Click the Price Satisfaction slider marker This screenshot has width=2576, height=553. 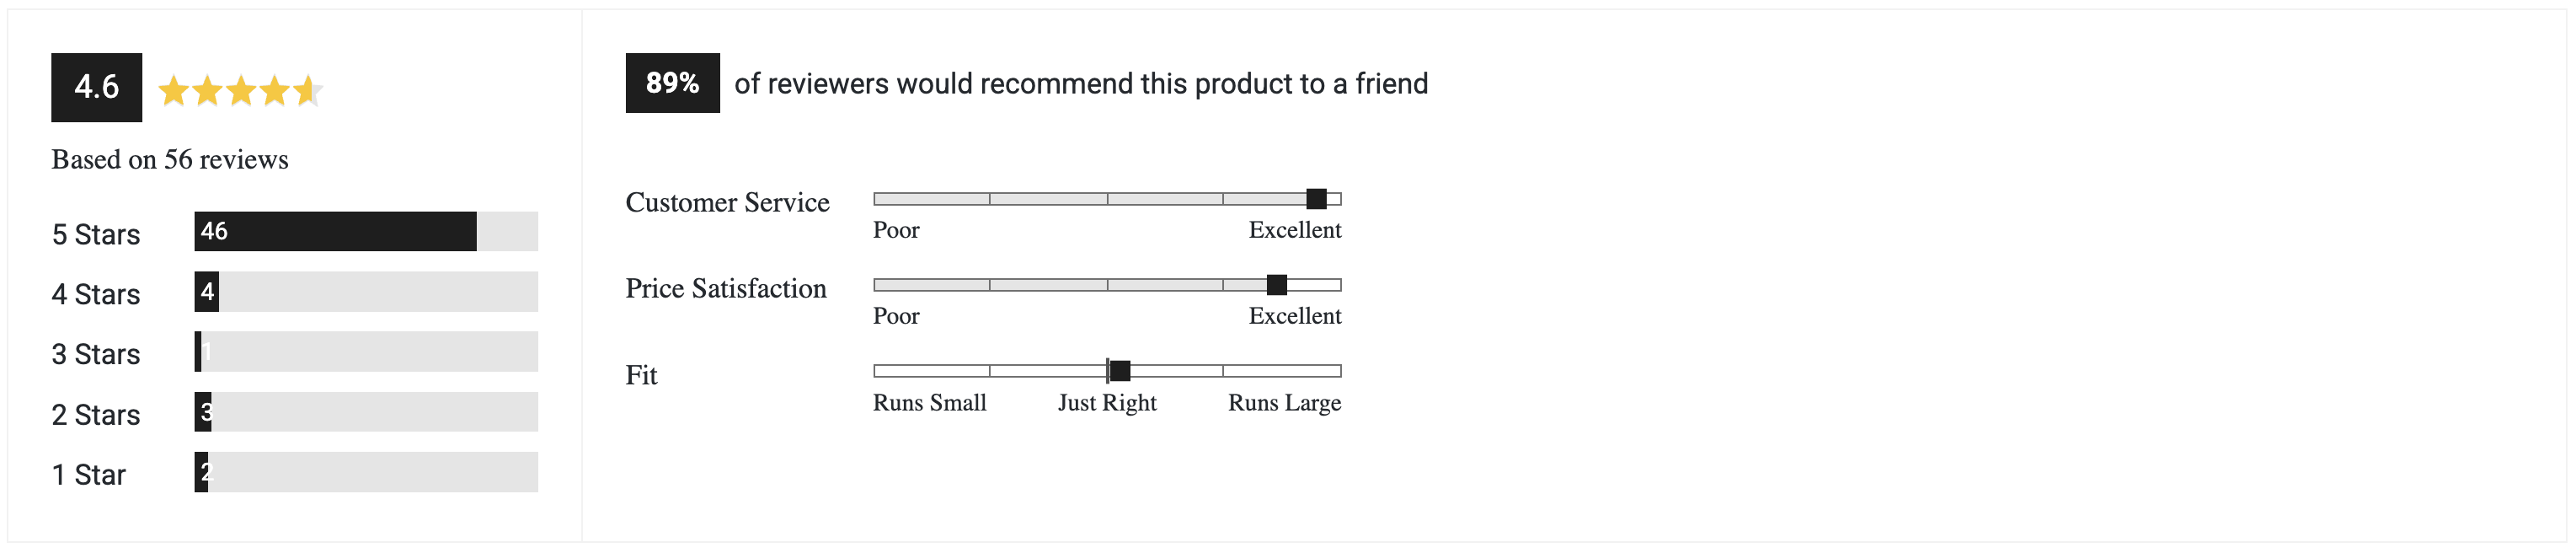[x=1277, y=284]
